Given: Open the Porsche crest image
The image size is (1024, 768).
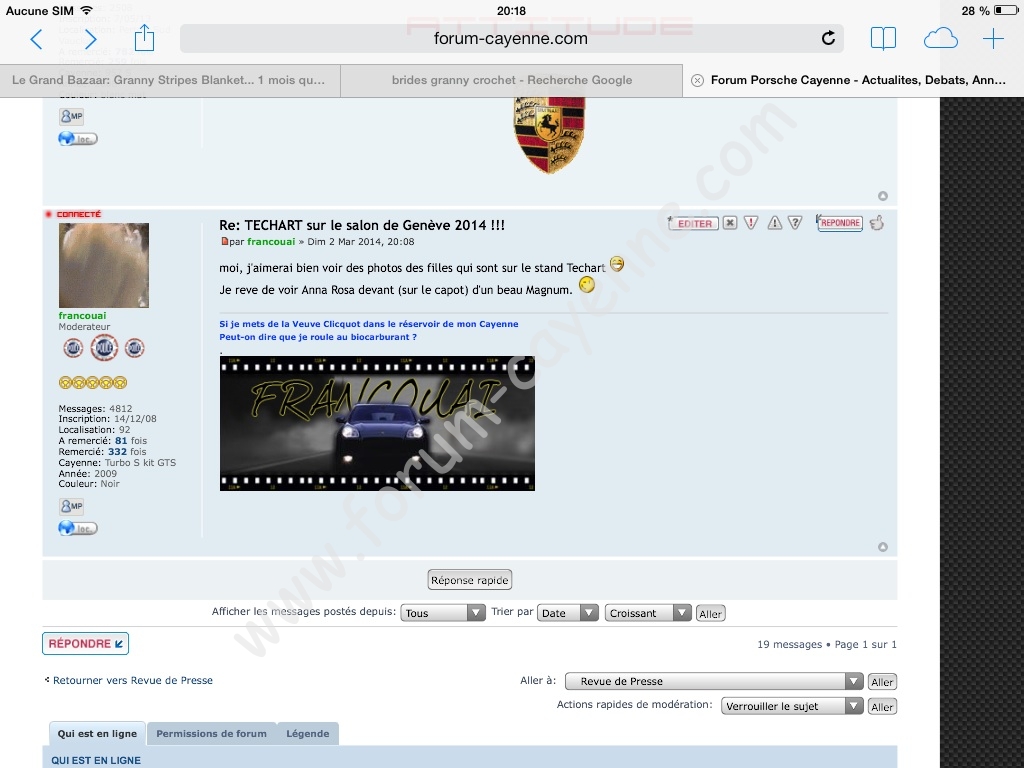Looking at the screenshot, I should pyautogui.click(x=549, y=135).
